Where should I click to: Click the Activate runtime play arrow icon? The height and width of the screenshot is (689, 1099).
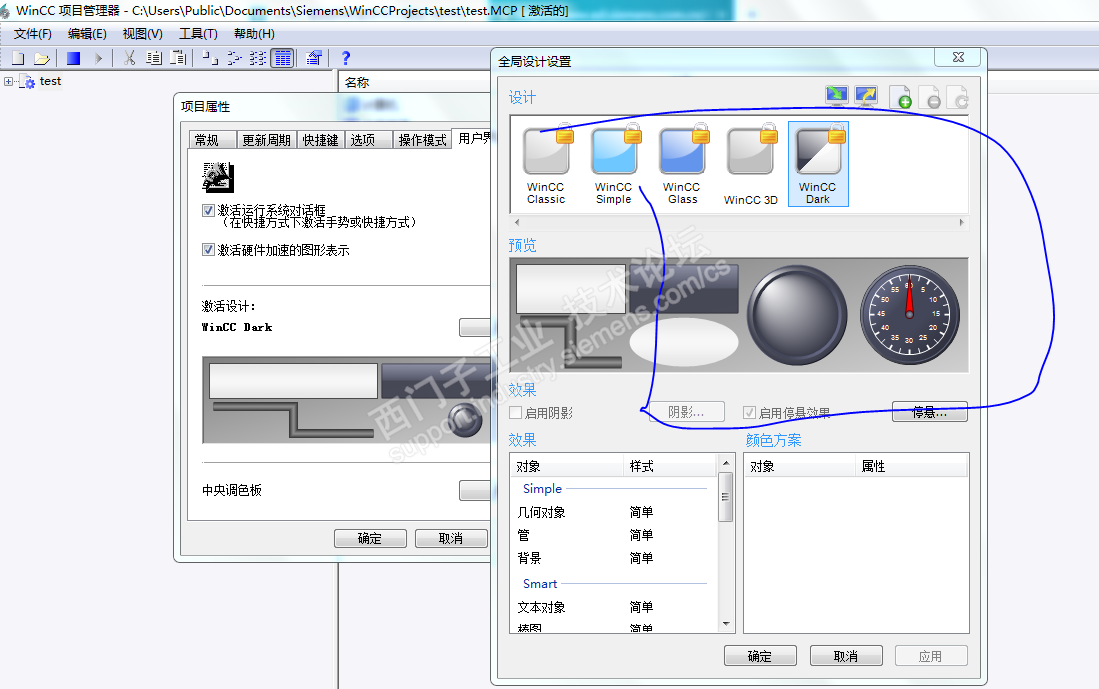[x=98, y=58]
